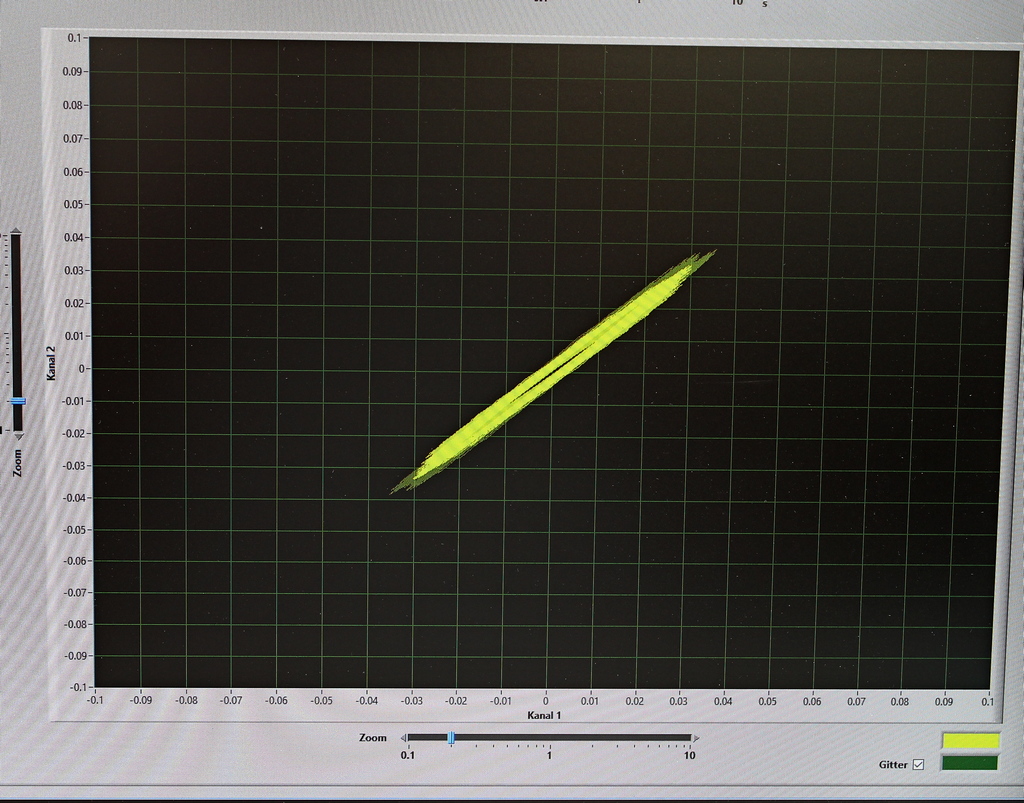The width and height of the screenshot is (1024, 803).
Task: Select the -0.1 minimum value on Kanal 1 axis
Action: (x=95, y=701)
